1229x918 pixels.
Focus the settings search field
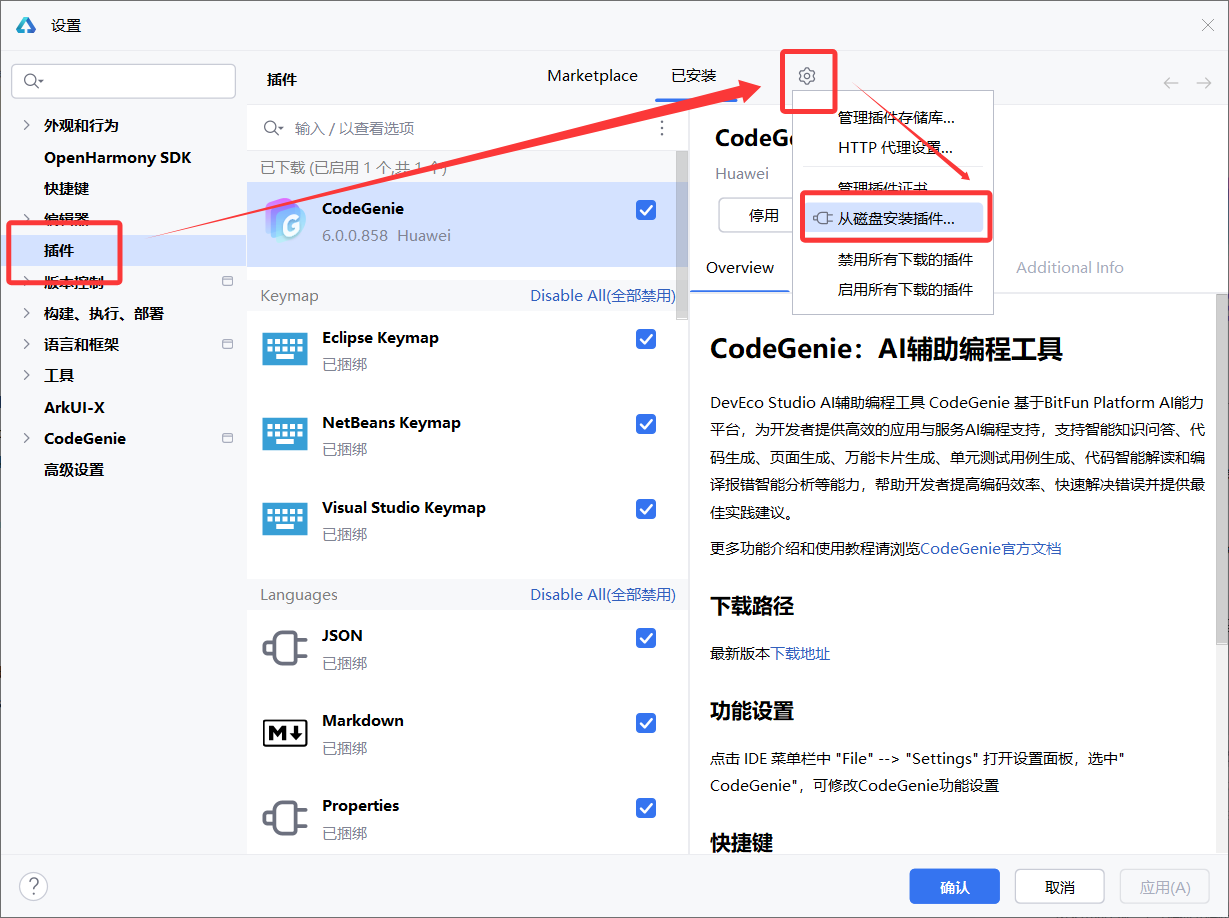point(123,81)
